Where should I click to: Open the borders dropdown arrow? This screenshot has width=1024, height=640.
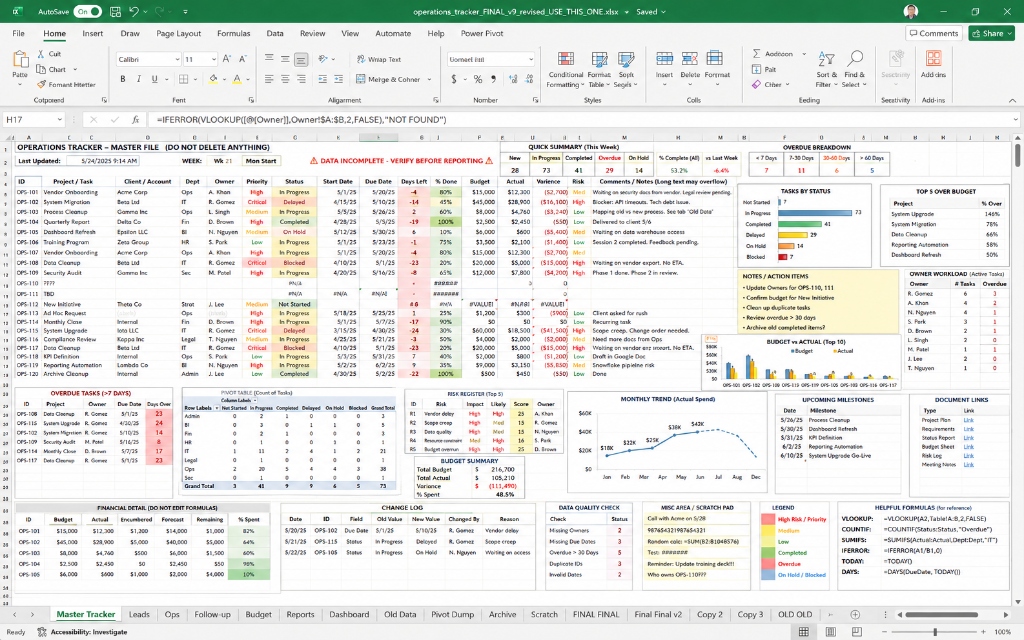click(196, 79)
